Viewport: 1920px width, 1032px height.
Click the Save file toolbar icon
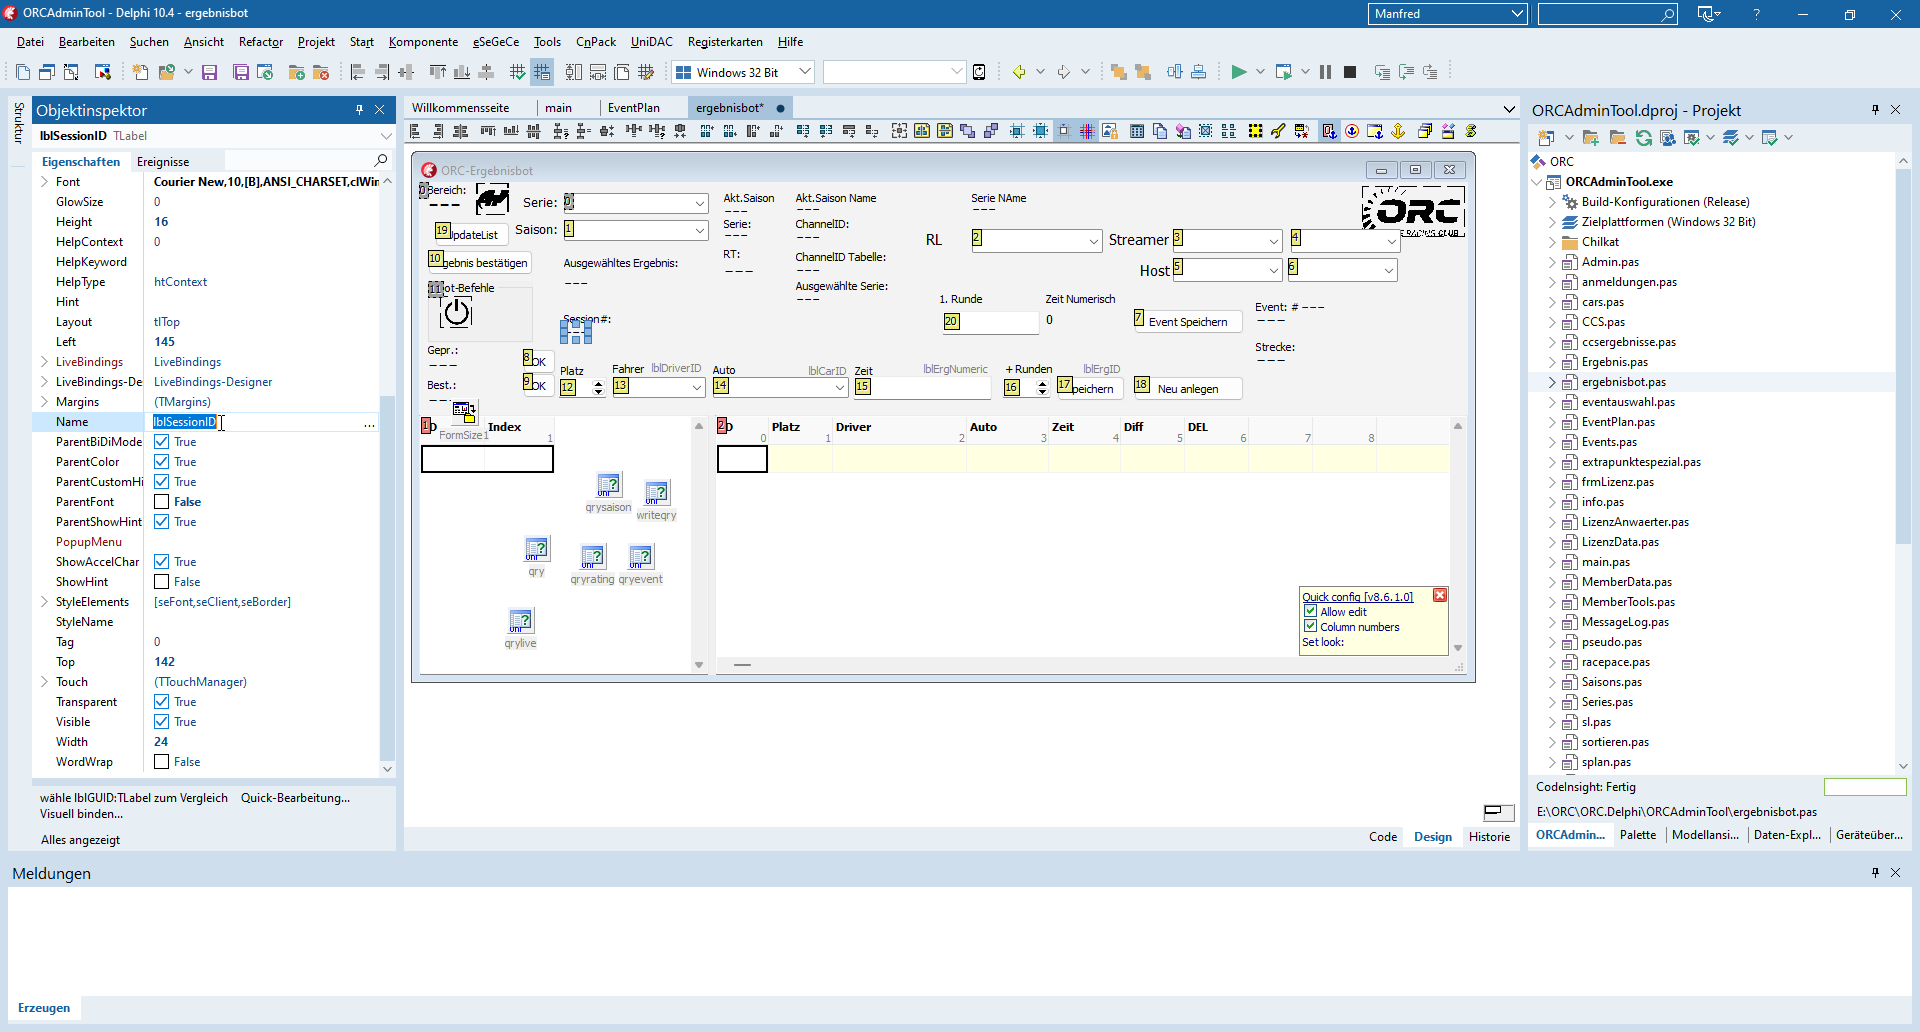209,72
